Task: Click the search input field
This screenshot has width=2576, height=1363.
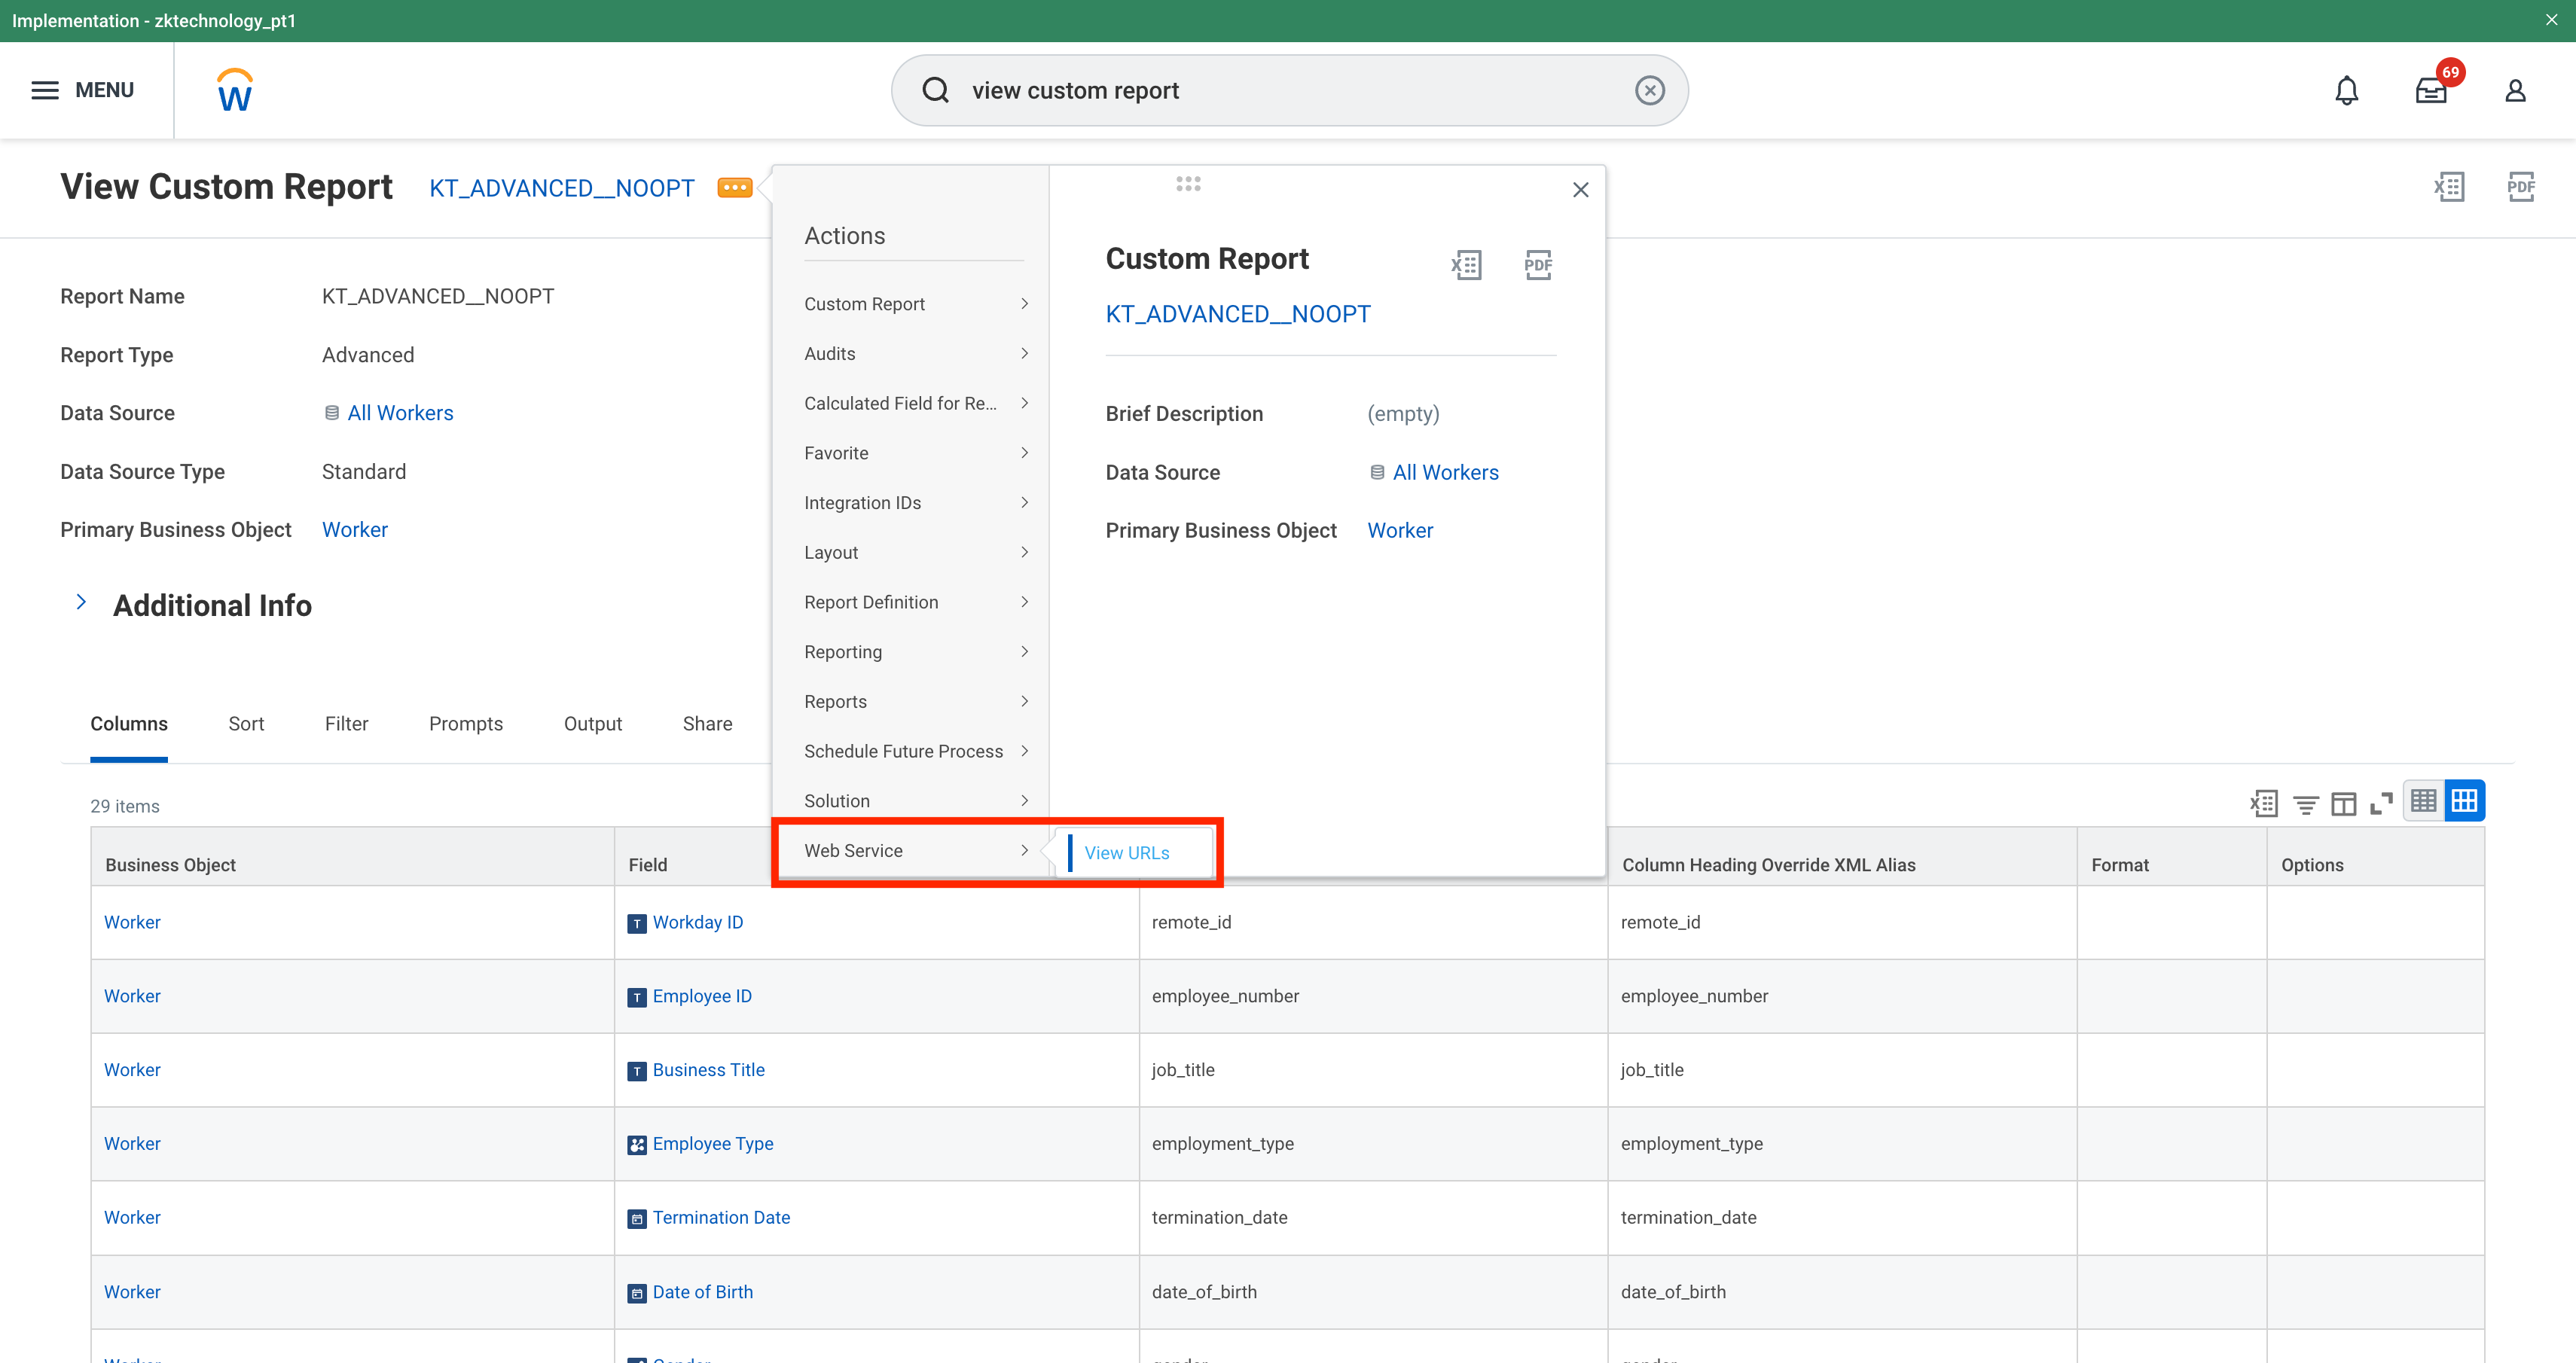Action: 1290,91
